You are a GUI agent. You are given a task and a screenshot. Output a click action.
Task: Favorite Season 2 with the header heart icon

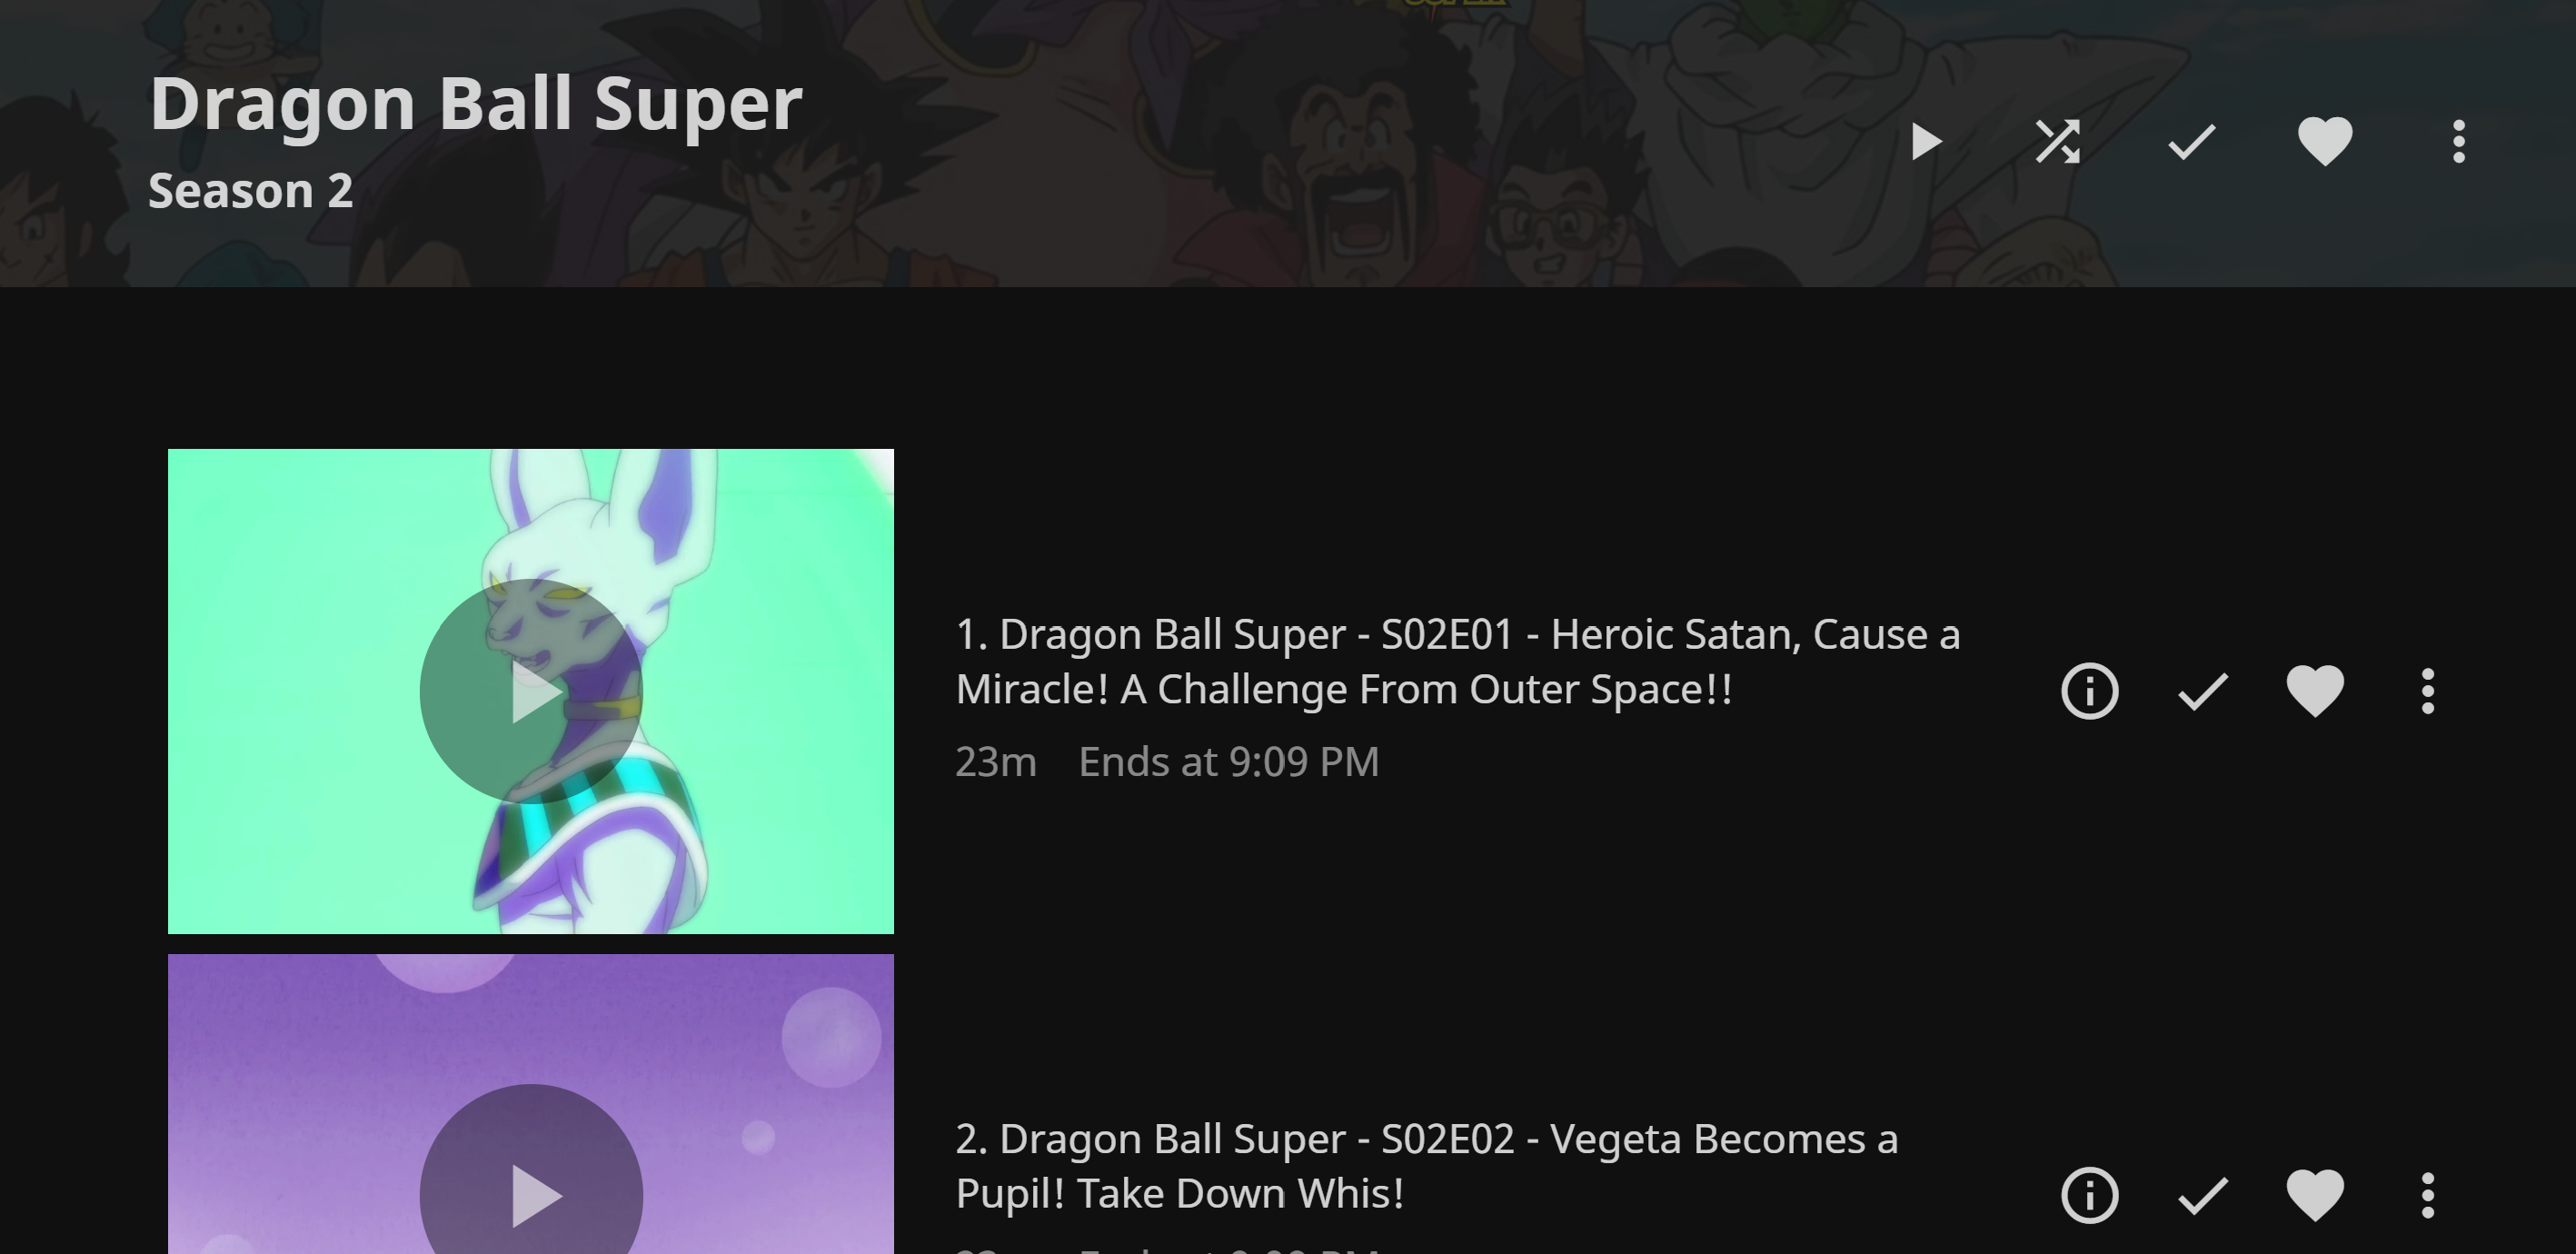(x=2325, y=141)
